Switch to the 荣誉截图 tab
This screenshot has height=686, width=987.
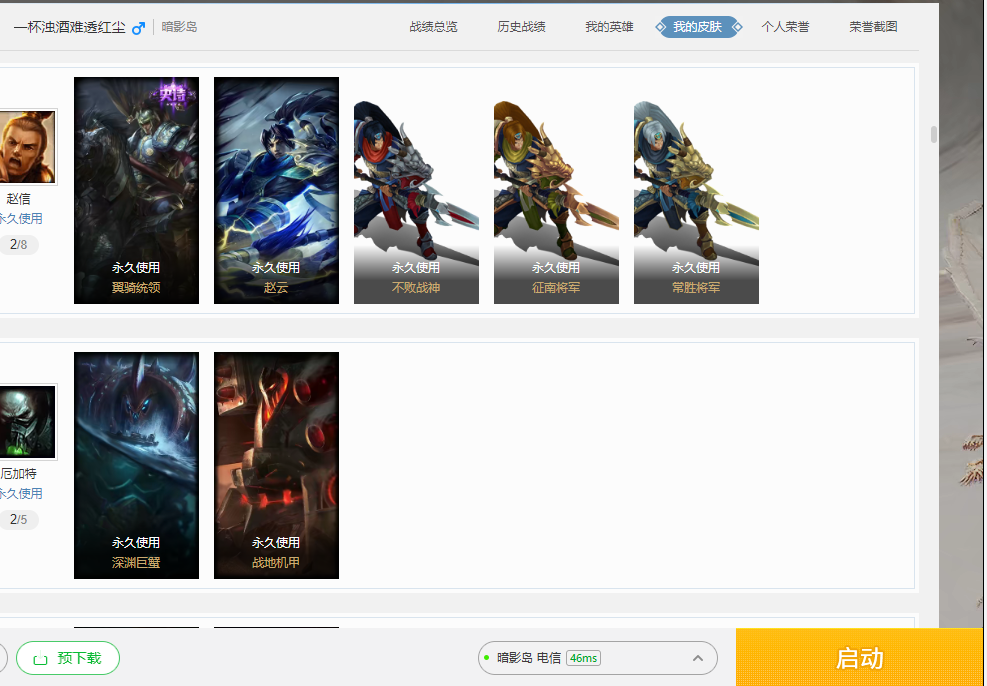873,27
